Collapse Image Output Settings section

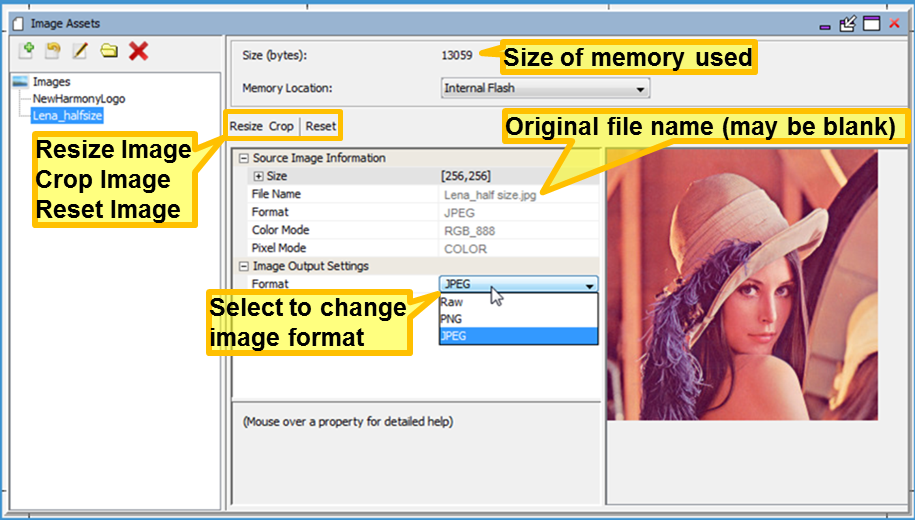[244, 266]
